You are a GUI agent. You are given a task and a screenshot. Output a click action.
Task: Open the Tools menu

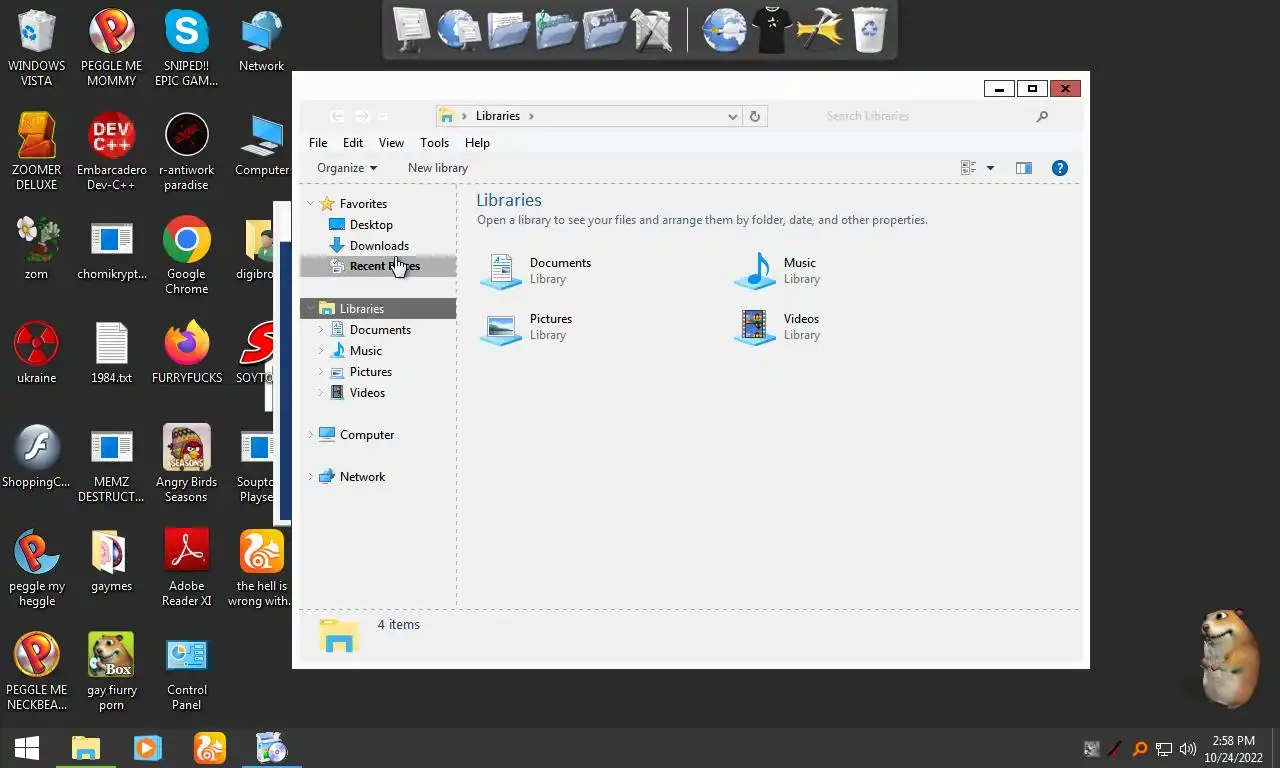pos(434,143)
